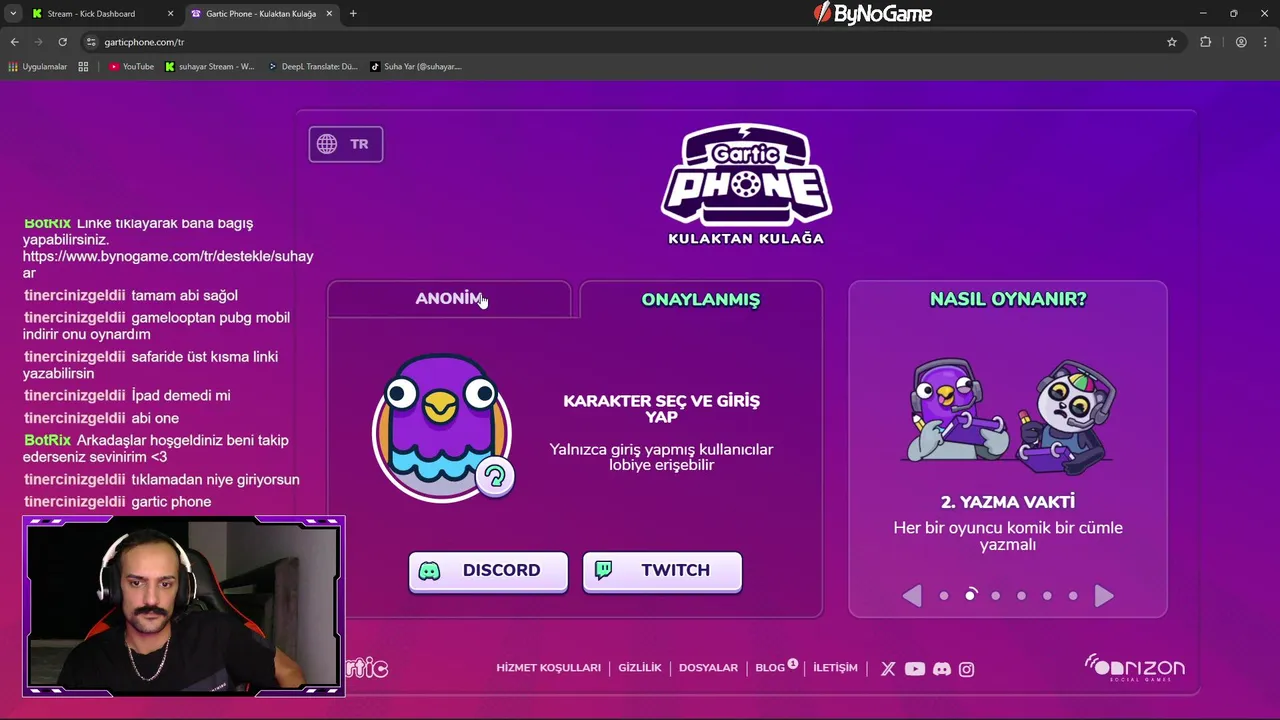This screenshot has height=720, width=1280.
Task: Select the fourth how-to-play slide dot
Action: point(1021,596)
